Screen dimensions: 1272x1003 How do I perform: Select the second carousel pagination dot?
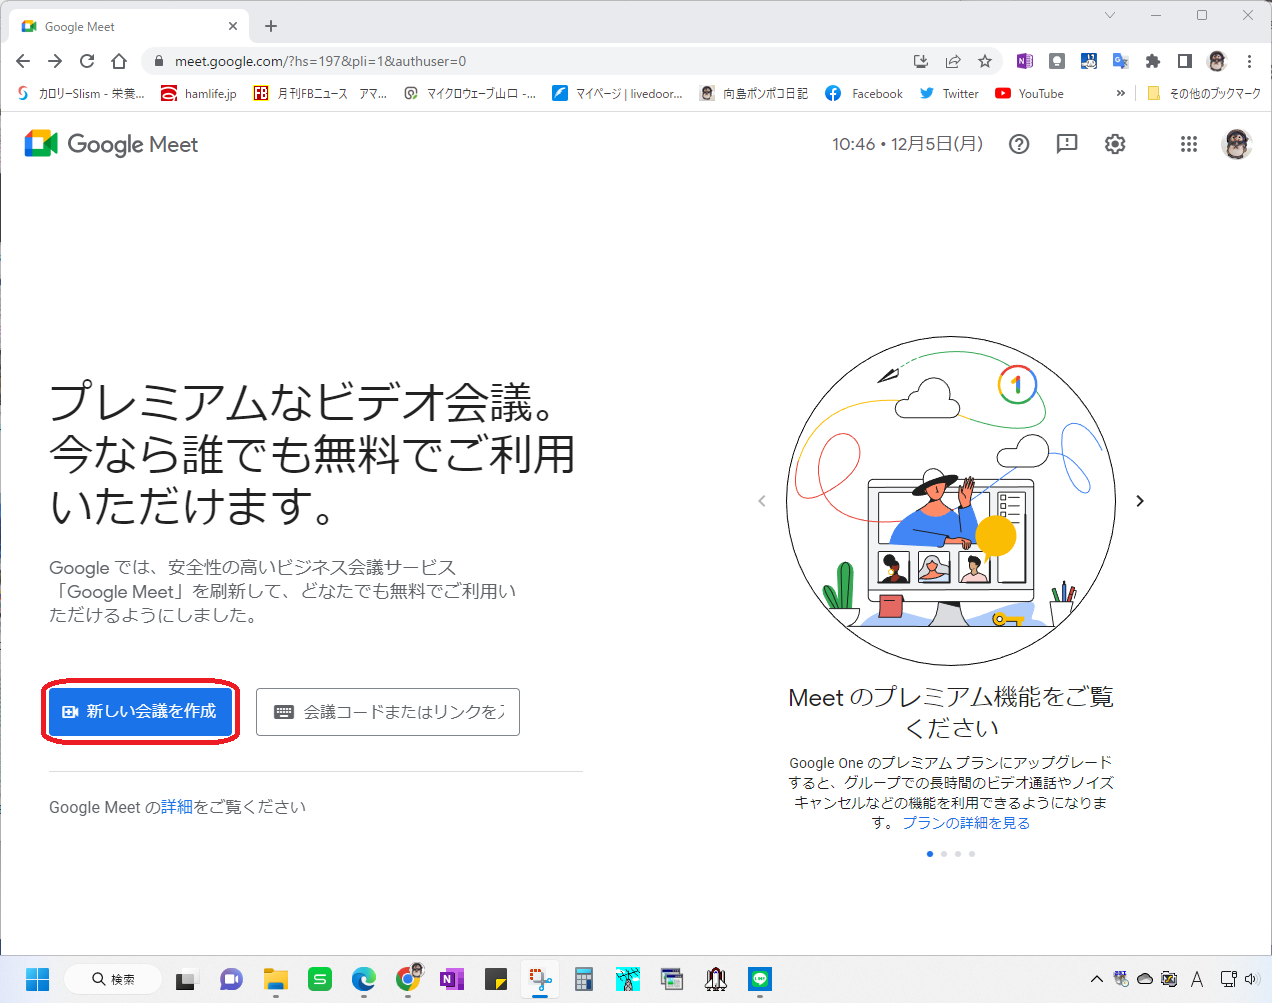(944, 854)
